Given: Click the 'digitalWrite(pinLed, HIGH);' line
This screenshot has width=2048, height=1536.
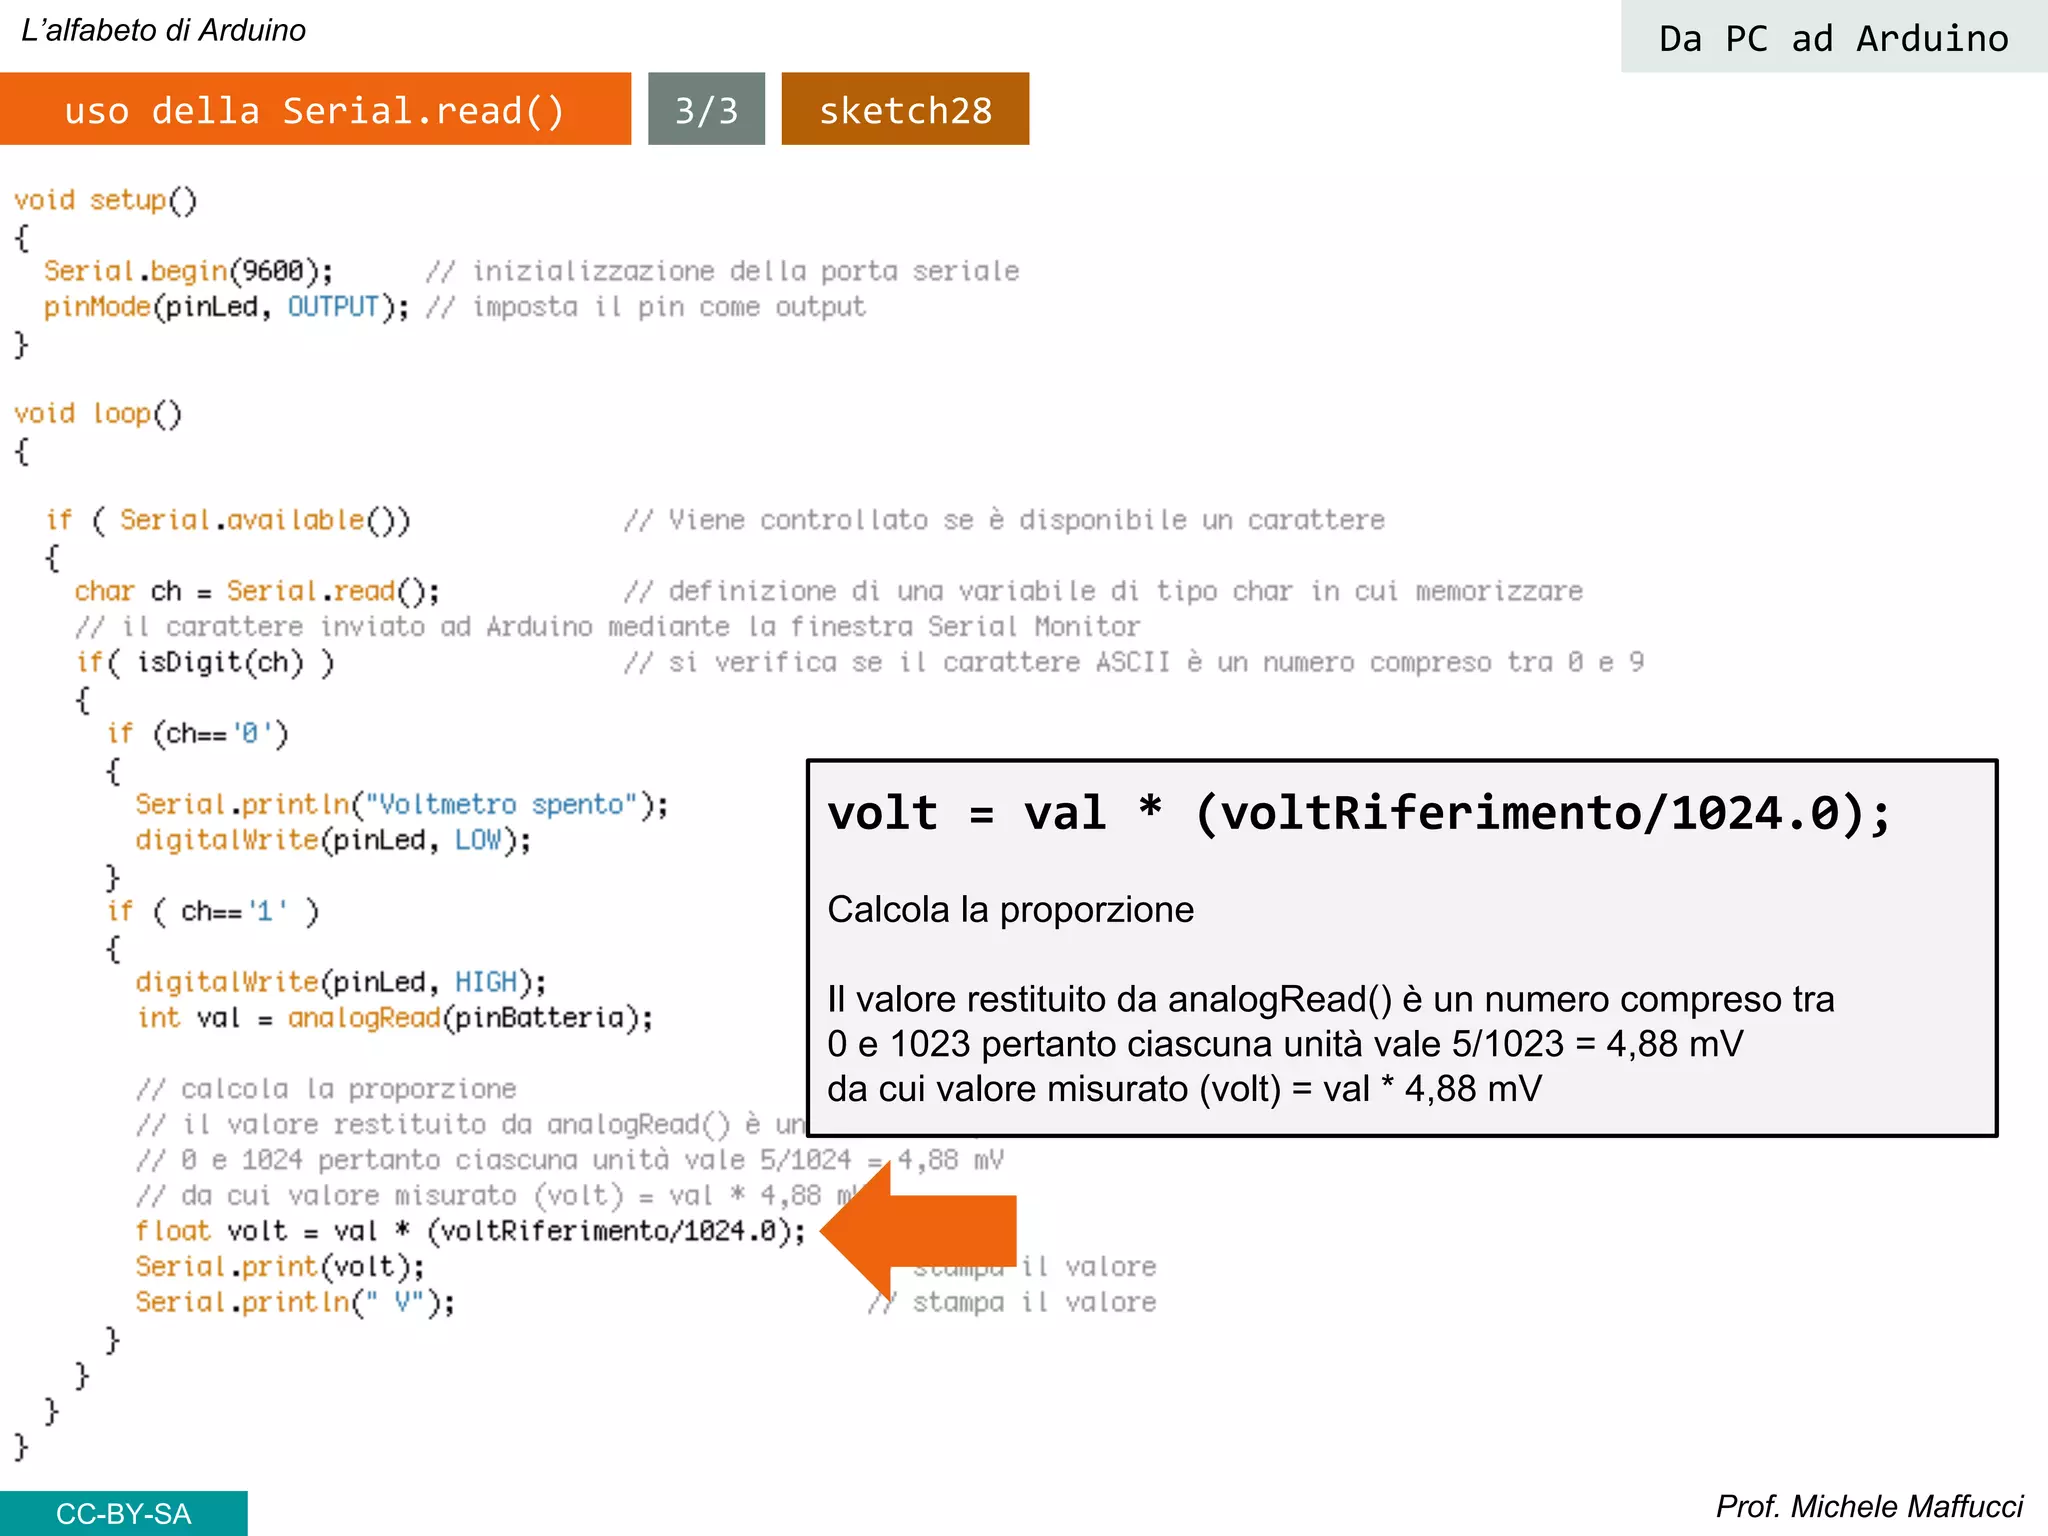Looking at the screenshot, I should click(340, 982).
